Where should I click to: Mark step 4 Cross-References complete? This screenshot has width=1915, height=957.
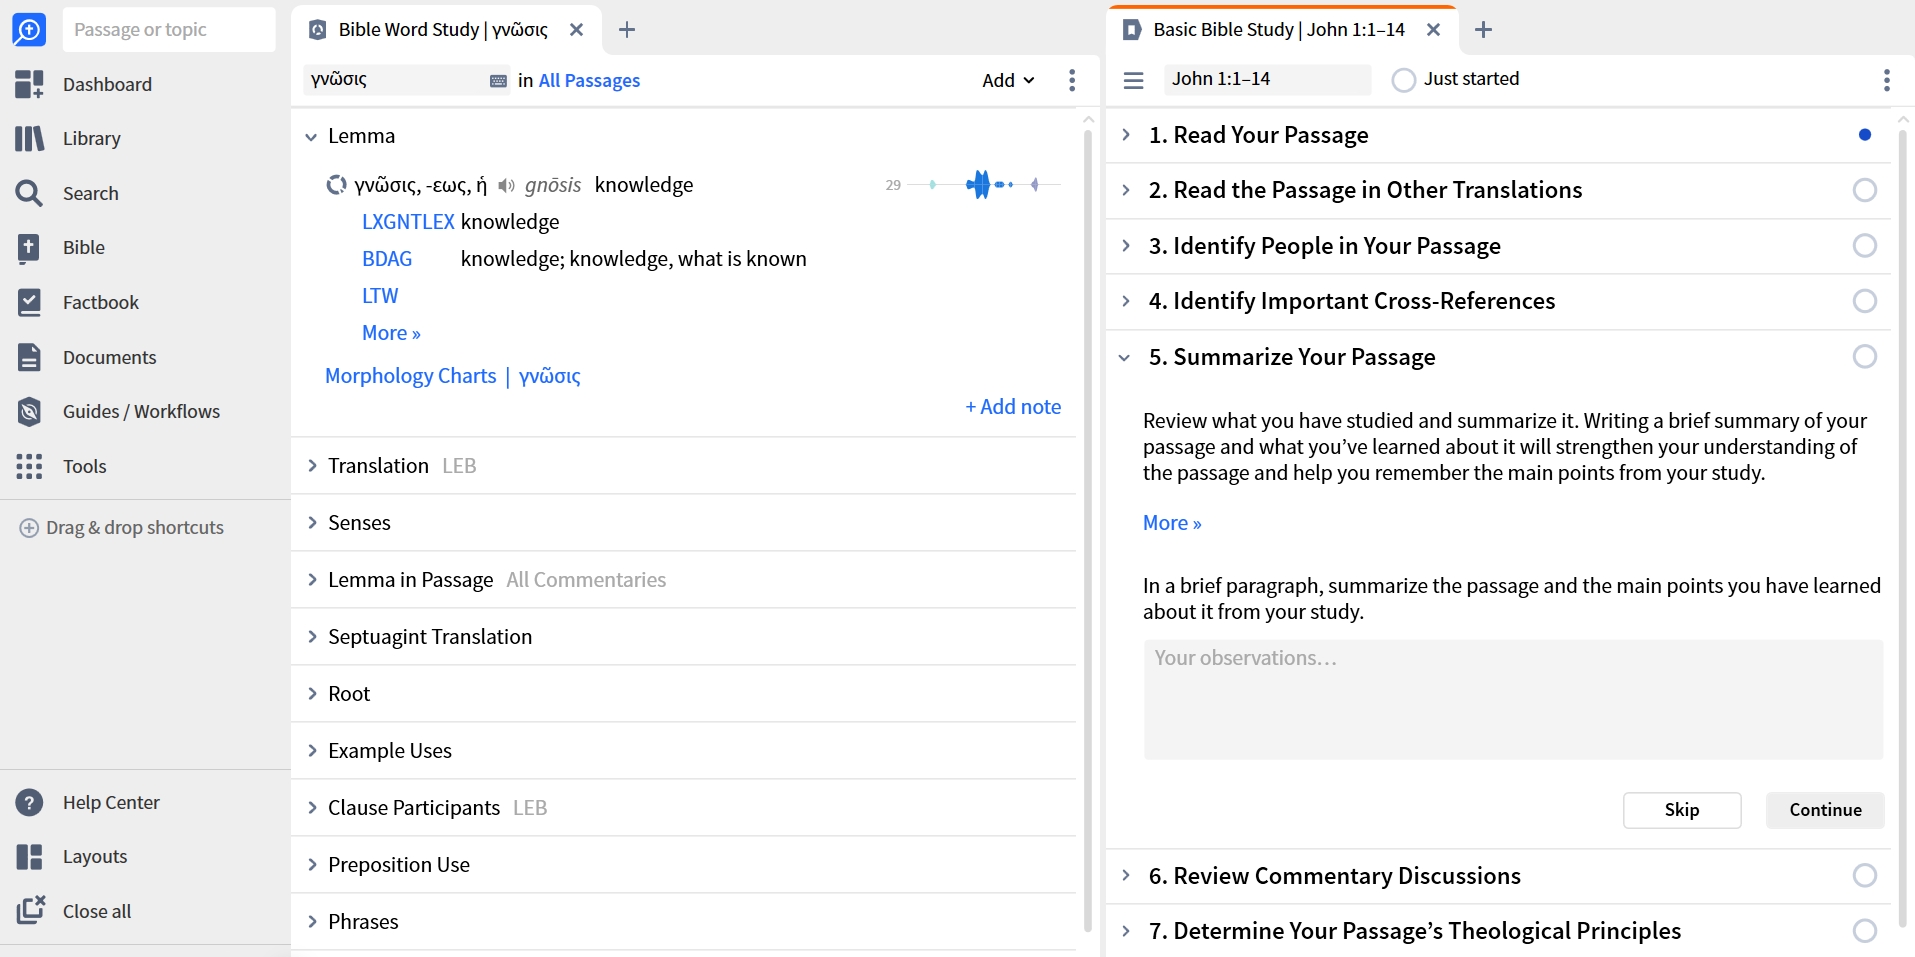1865,301
